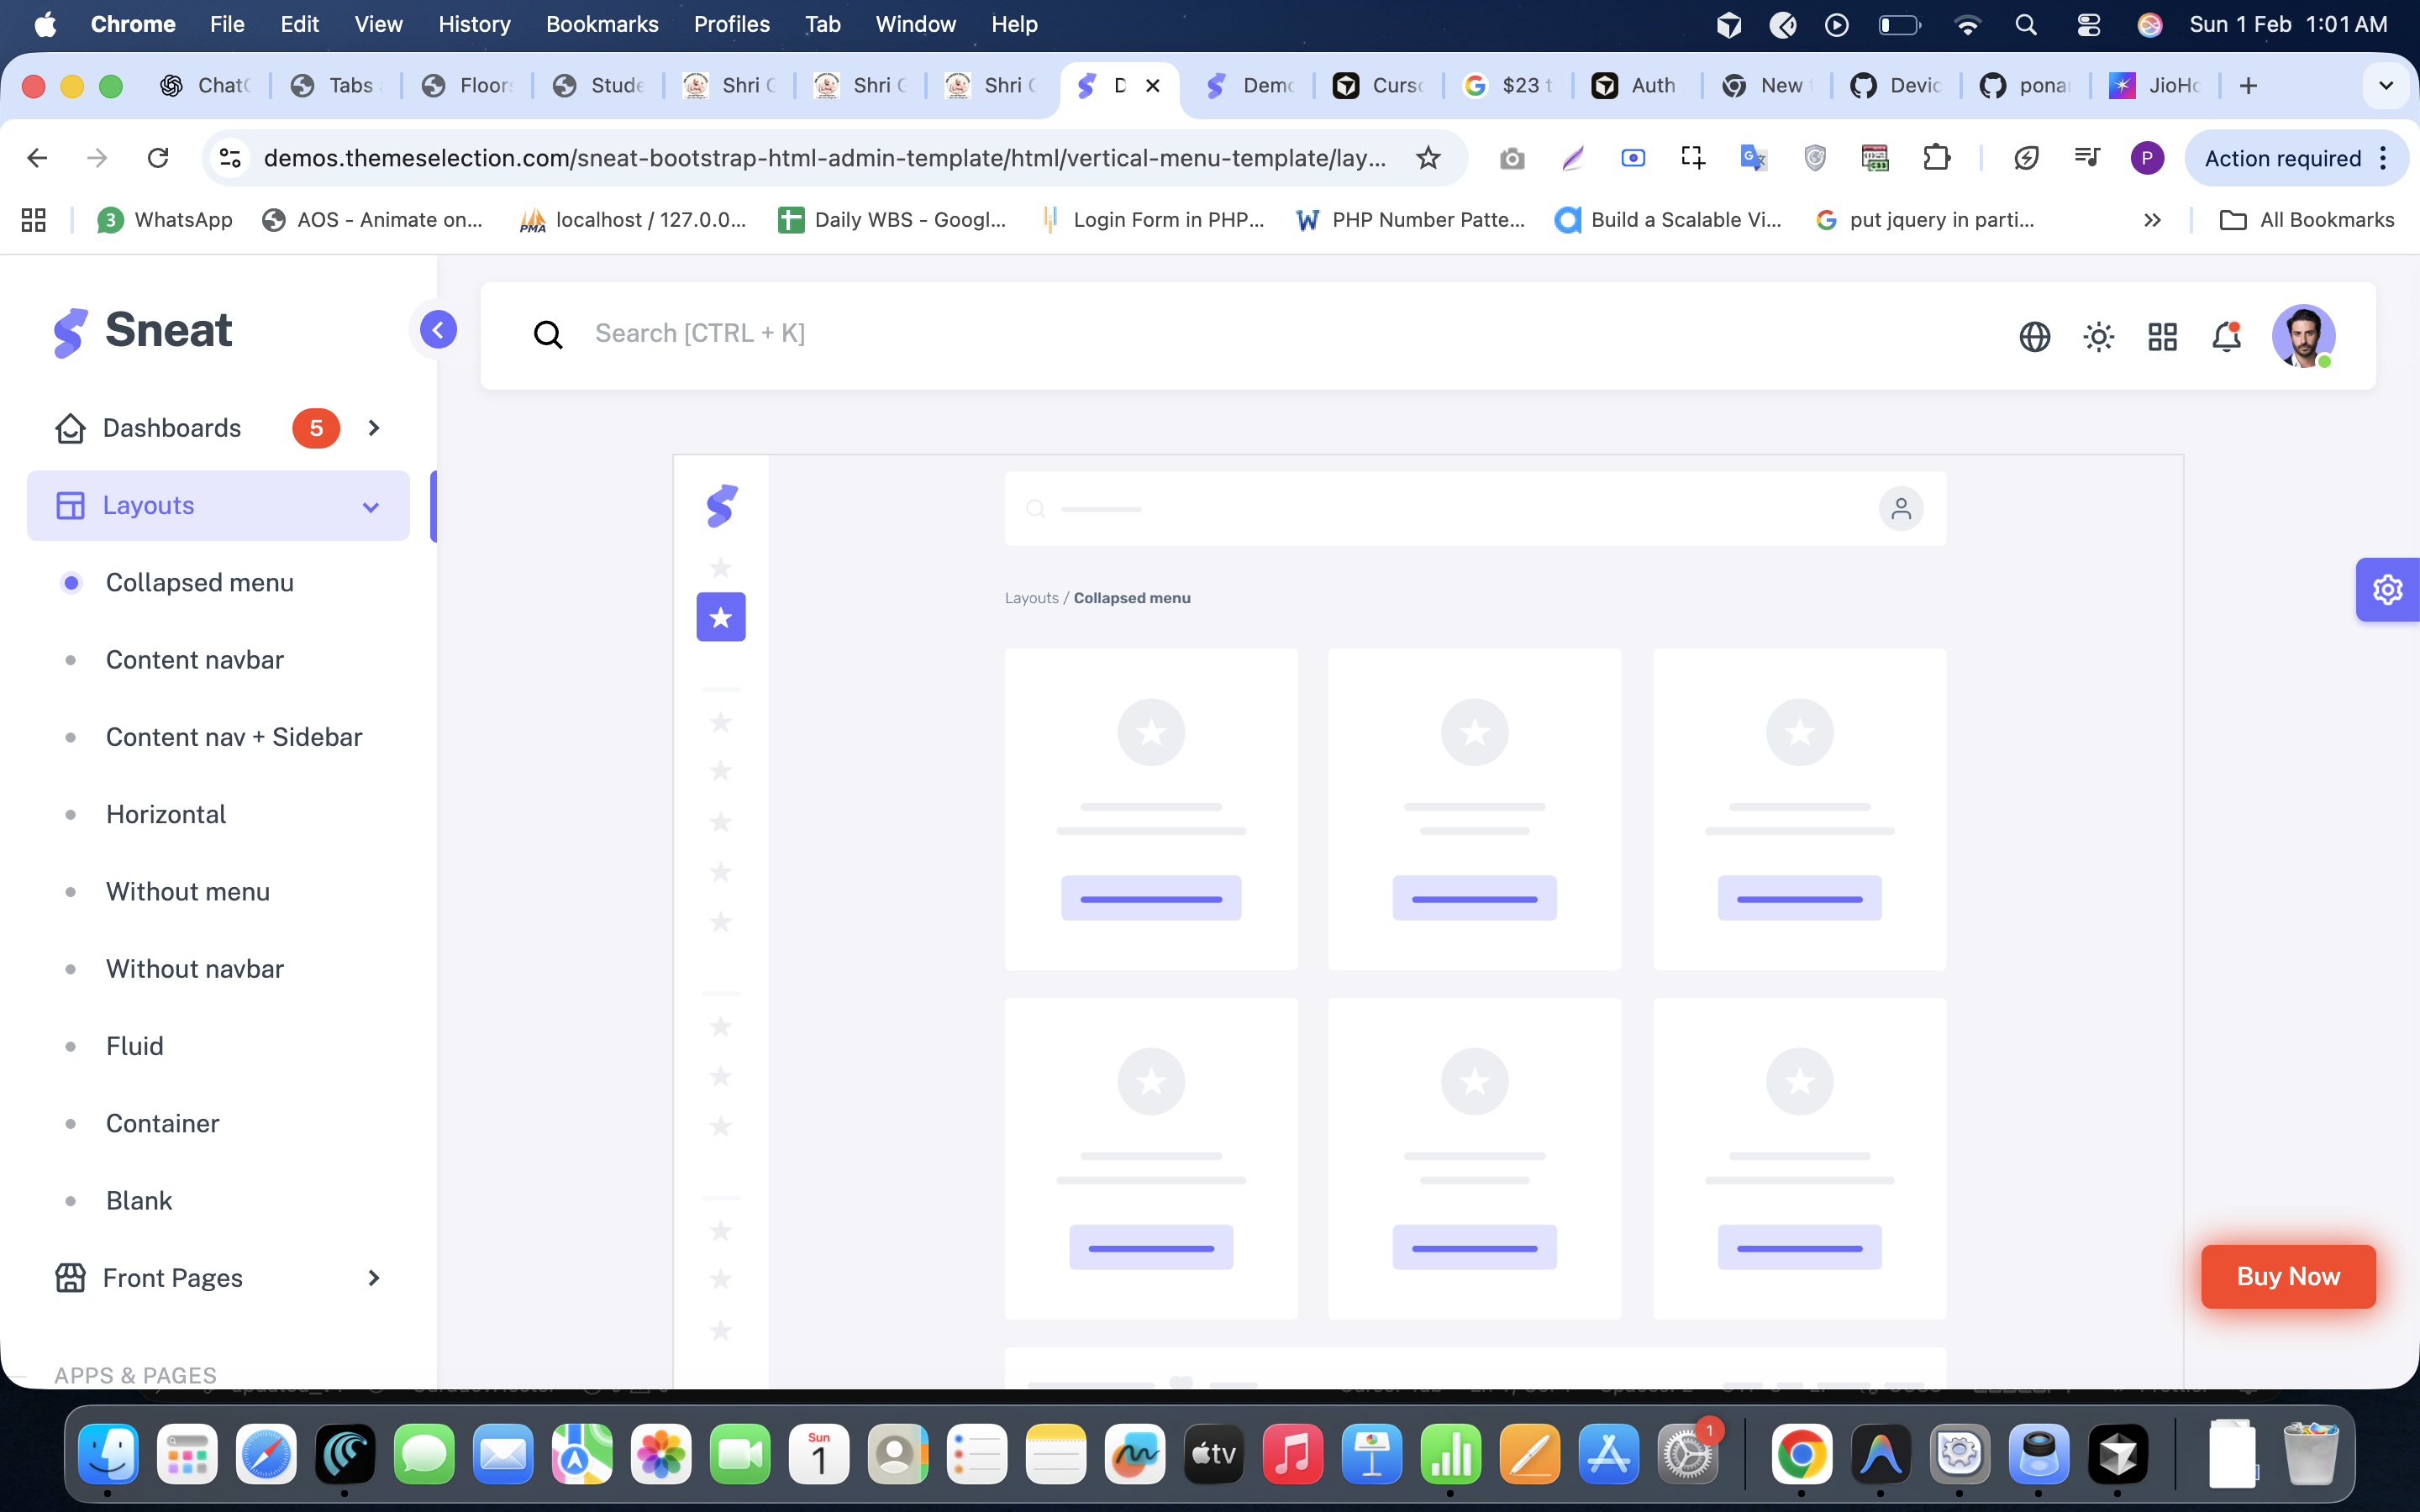The height and width of the screenshot is (1512, 2420).
Task: Click the Sneat logo
Action: [x=143, y=331]
